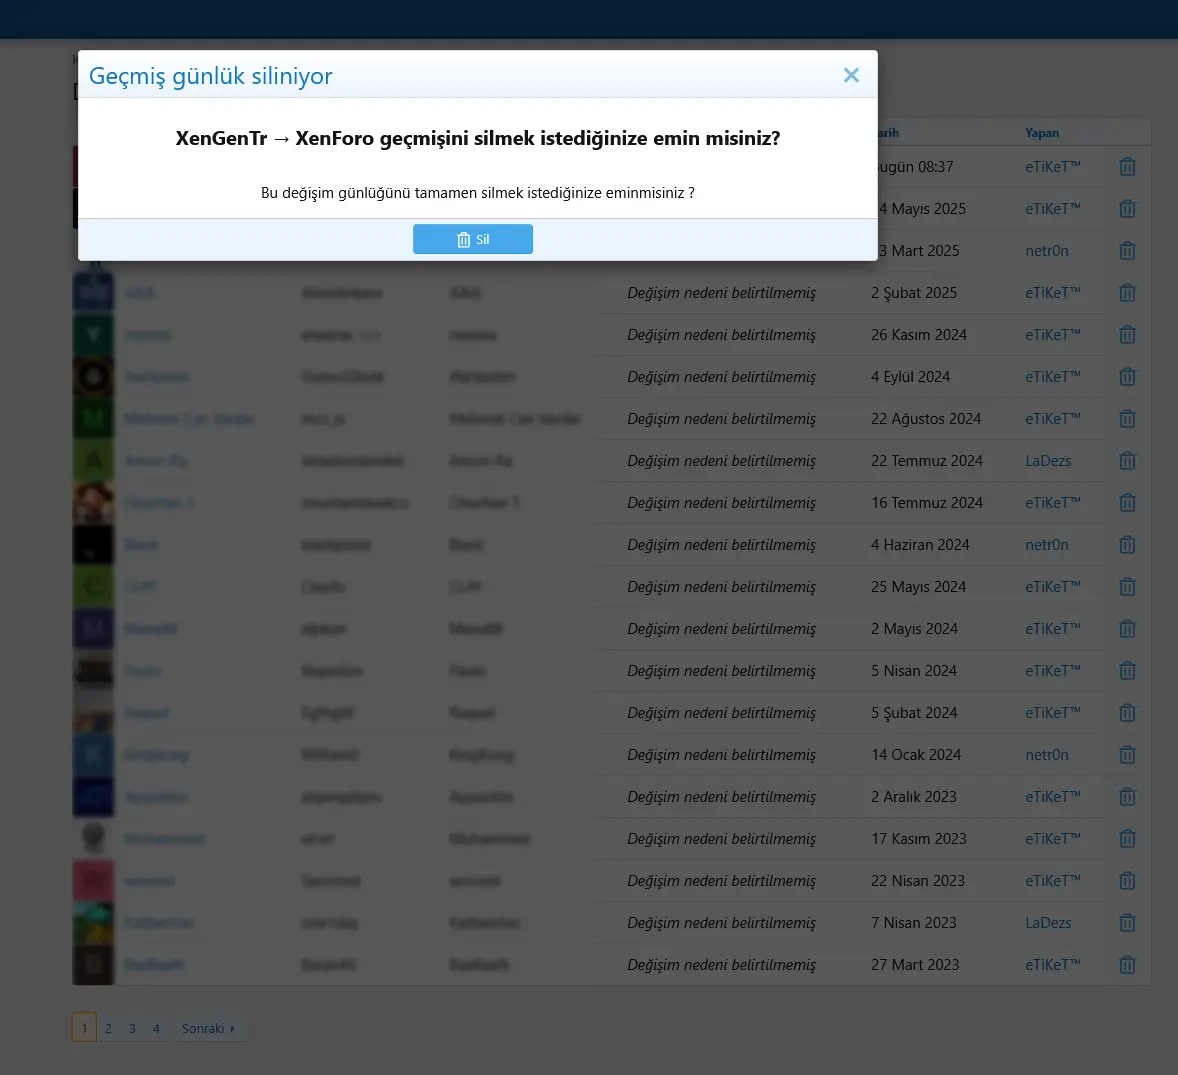Click trash icon for Bugün 08:37 row
Viewport: 1178px width, 1075px height.
pos(1127,167)
